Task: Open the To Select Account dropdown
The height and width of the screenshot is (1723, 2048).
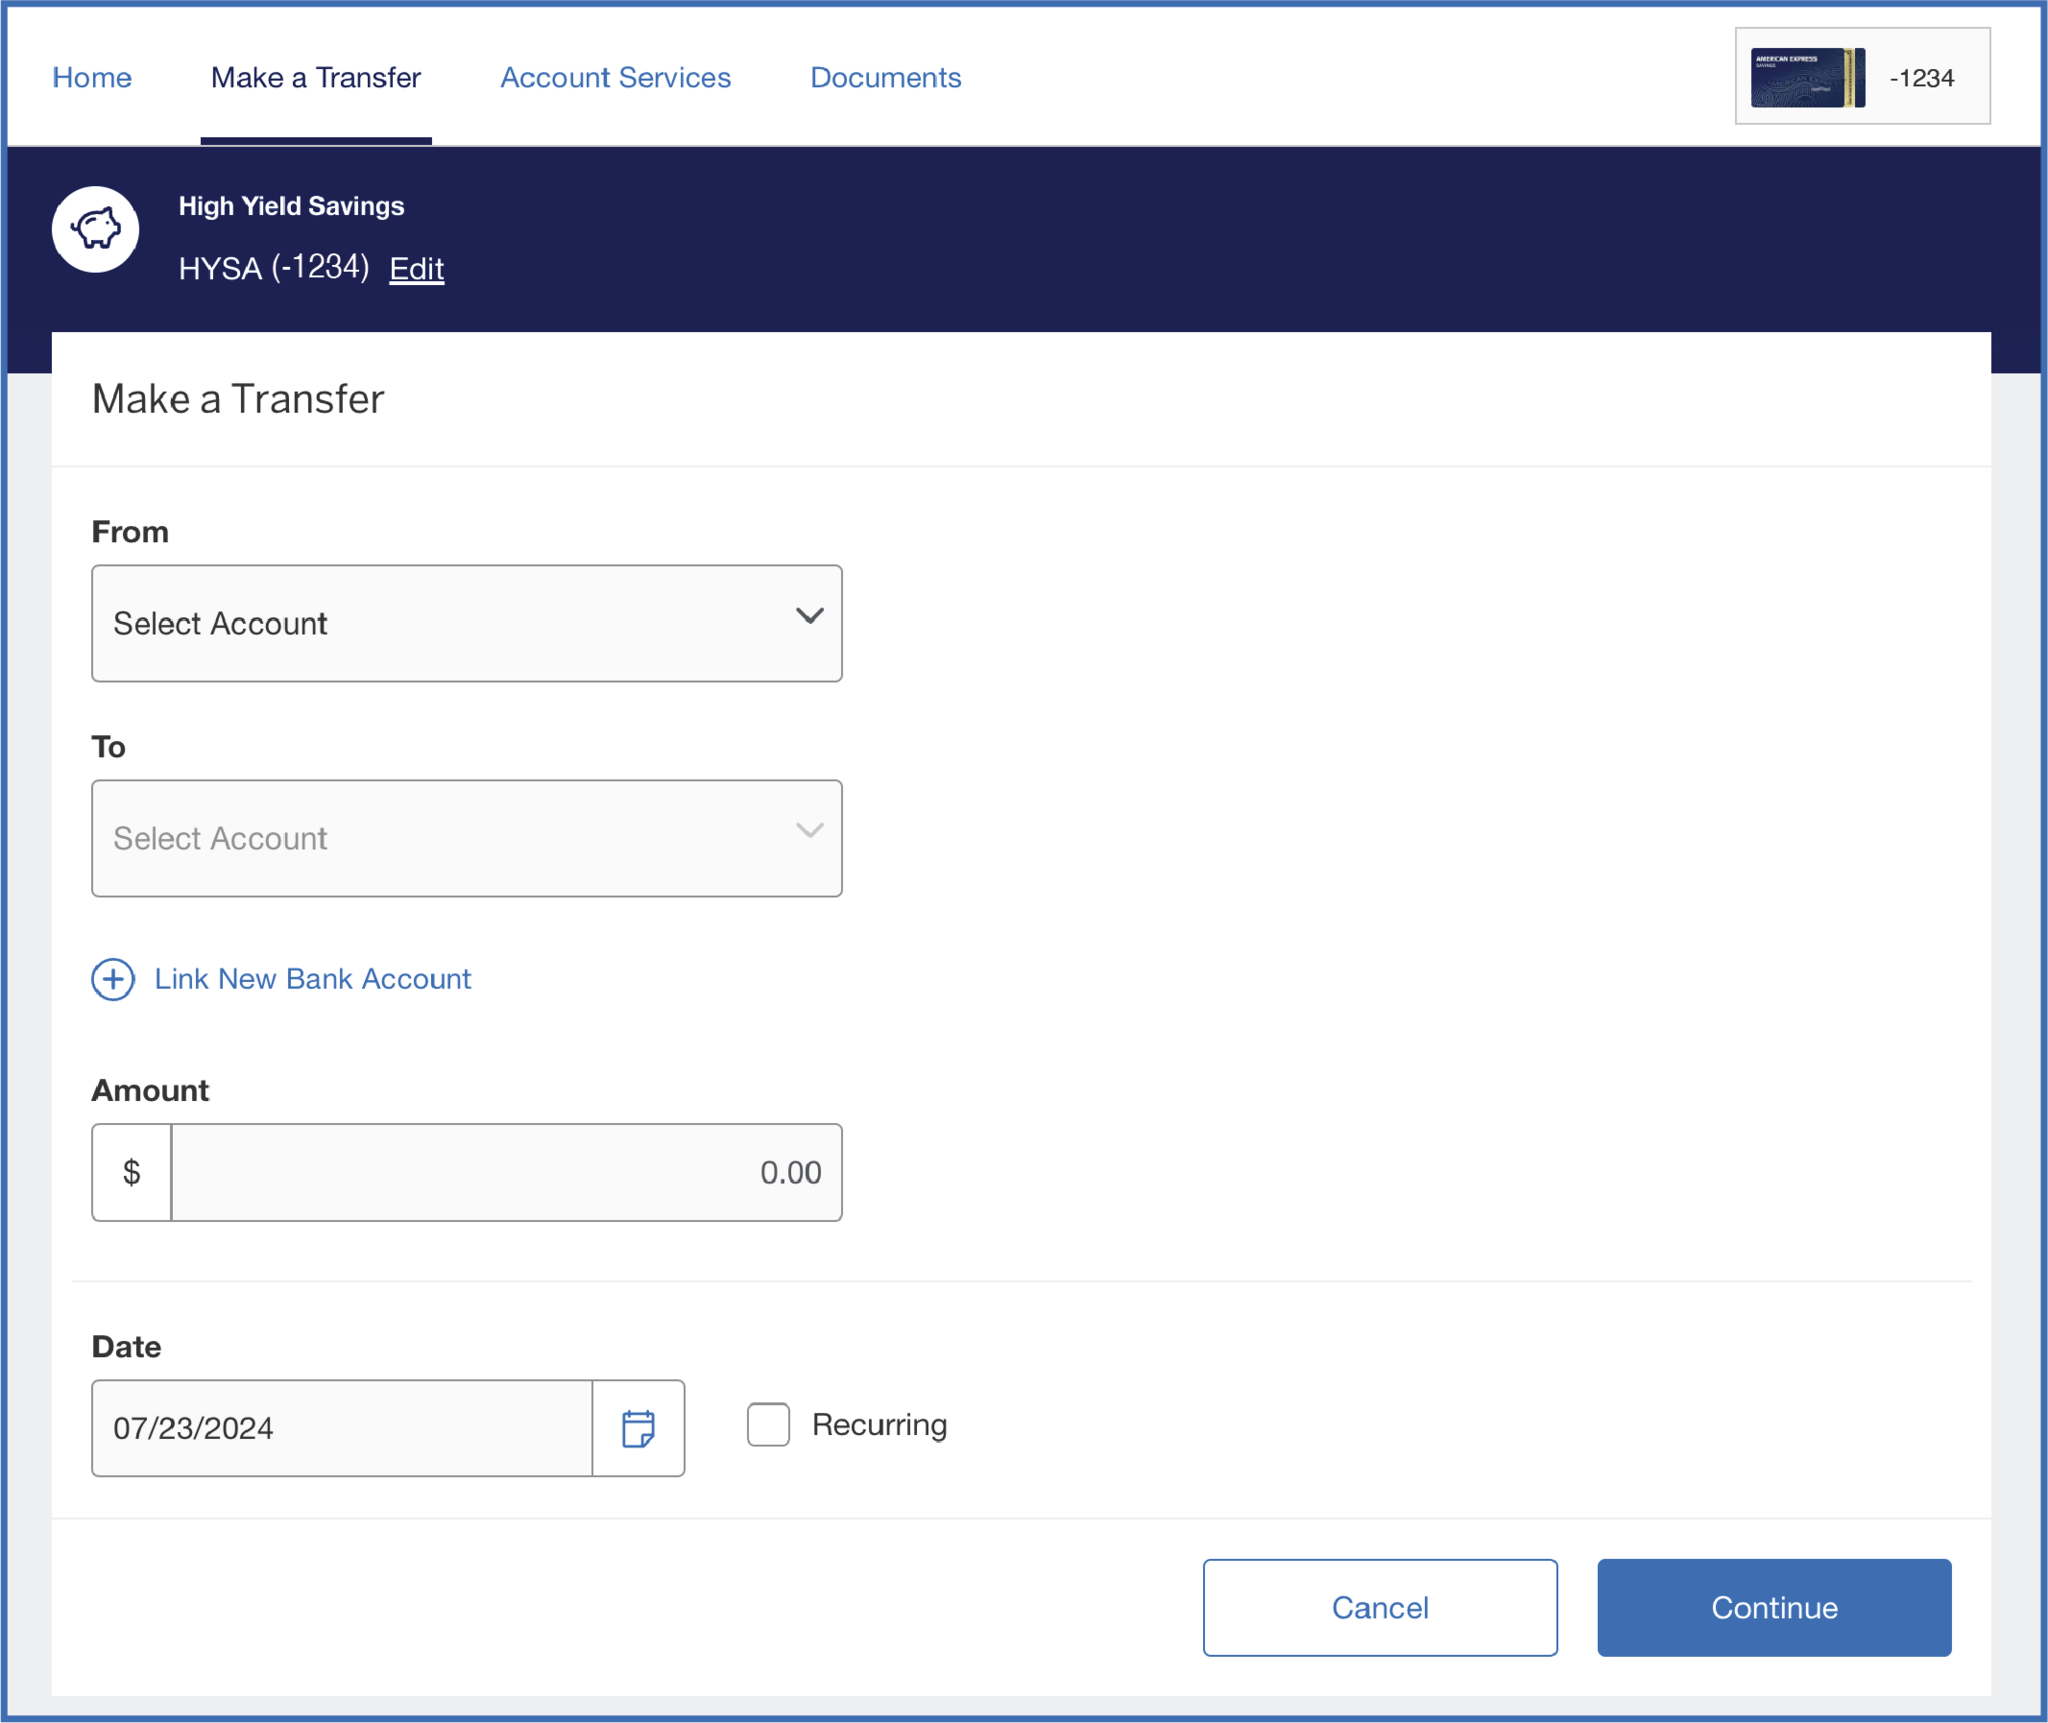Action: tap(466, 838)
